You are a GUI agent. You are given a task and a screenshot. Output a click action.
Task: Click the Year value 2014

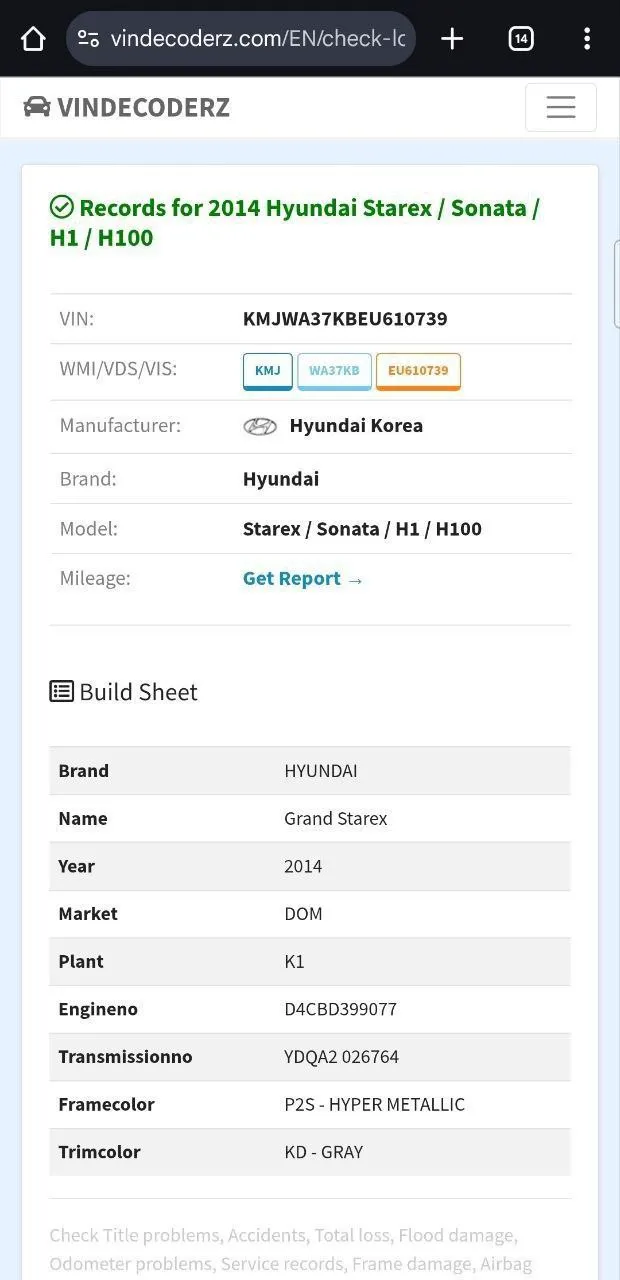(x=303, y=867)
